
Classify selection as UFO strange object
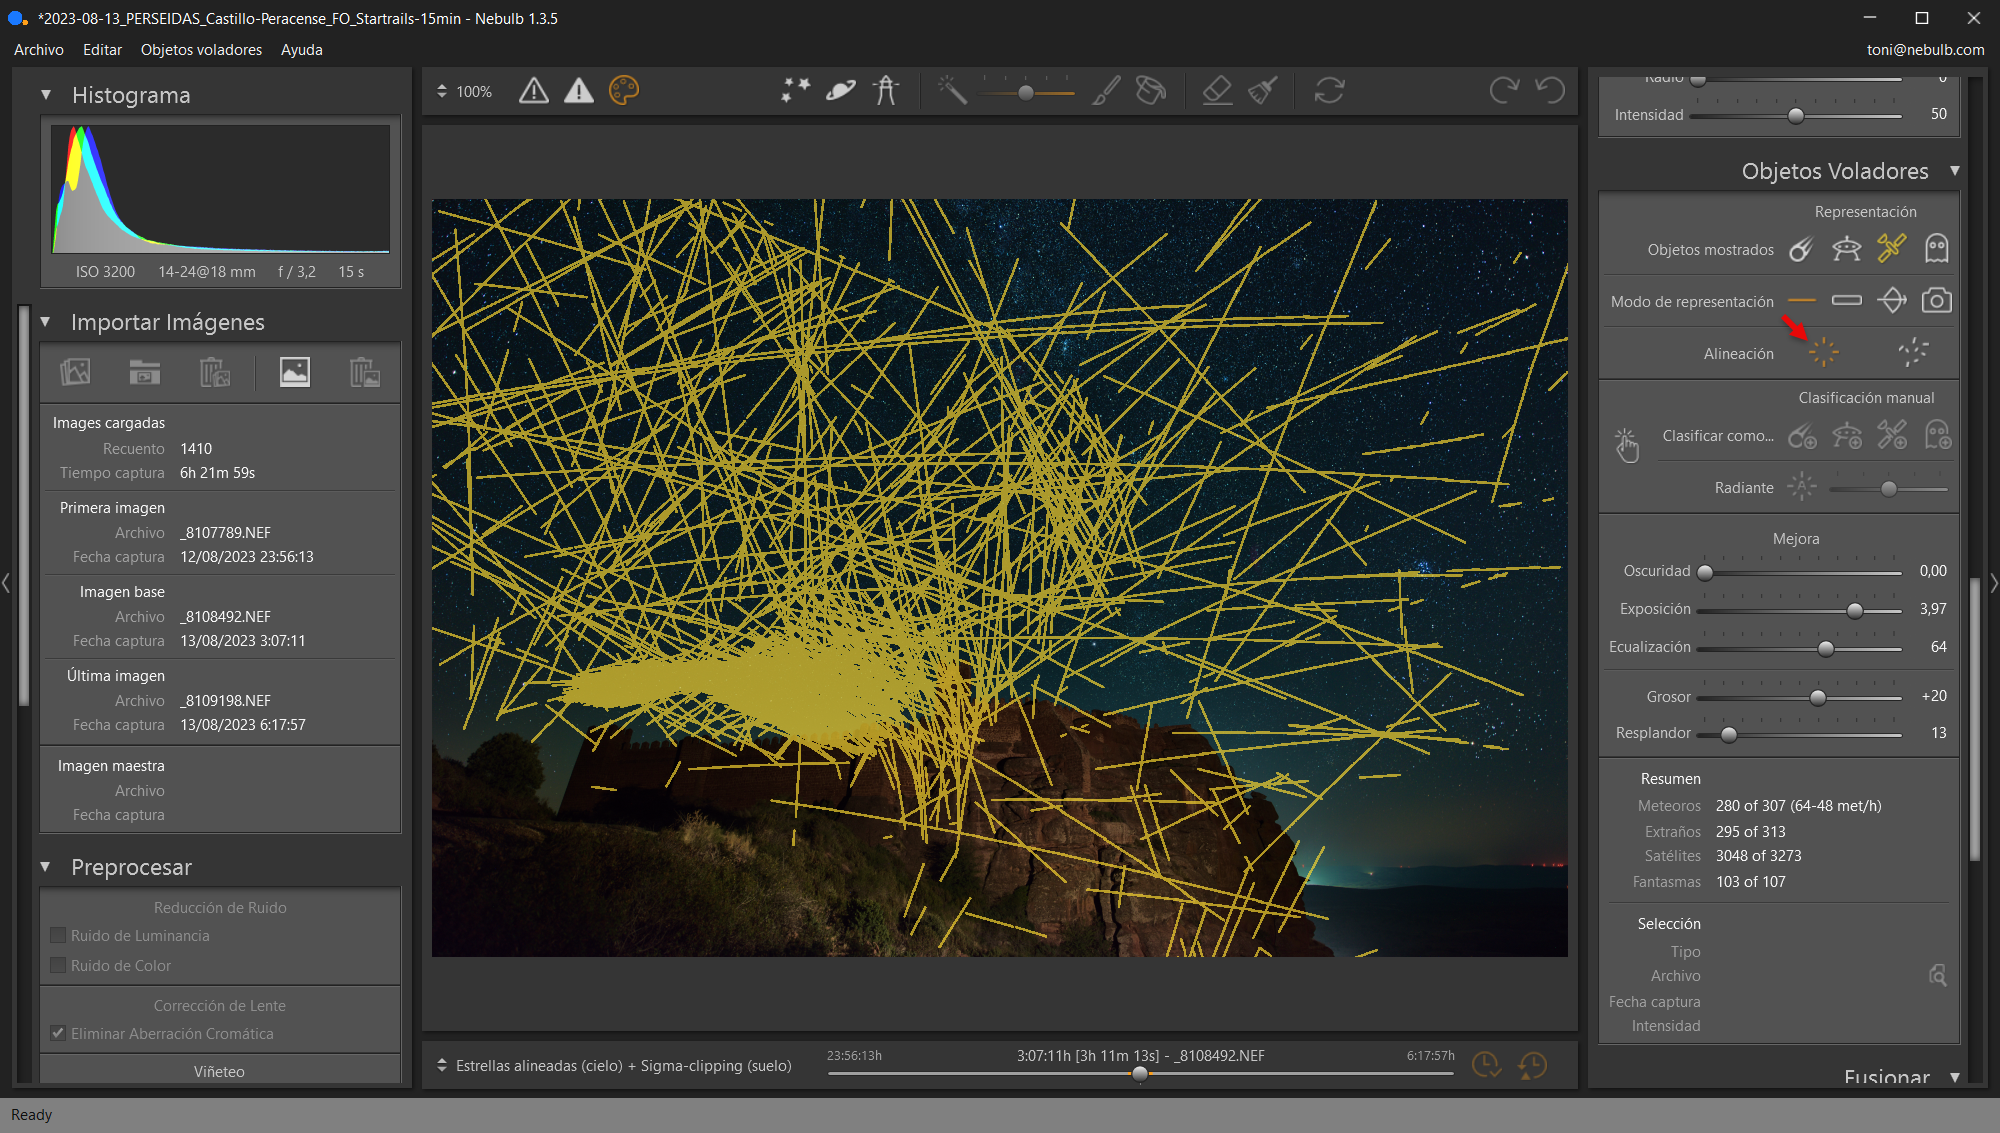tap(1847, 436)
